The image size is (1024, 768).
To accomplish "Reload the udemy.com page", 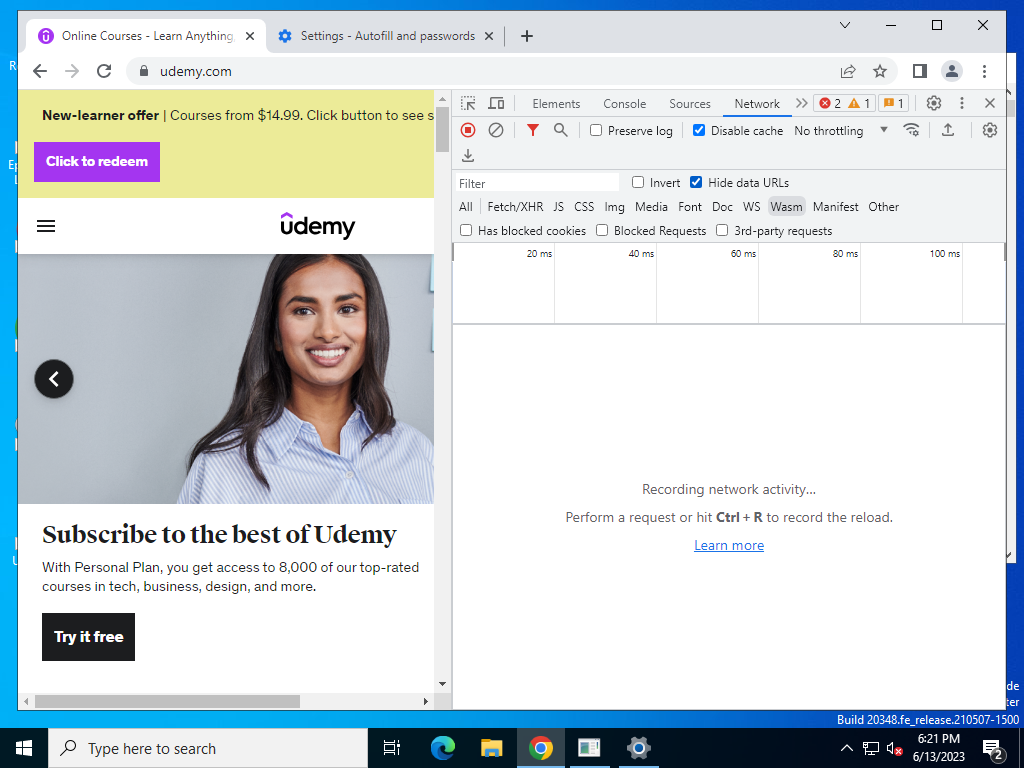I will click(104, 71).
